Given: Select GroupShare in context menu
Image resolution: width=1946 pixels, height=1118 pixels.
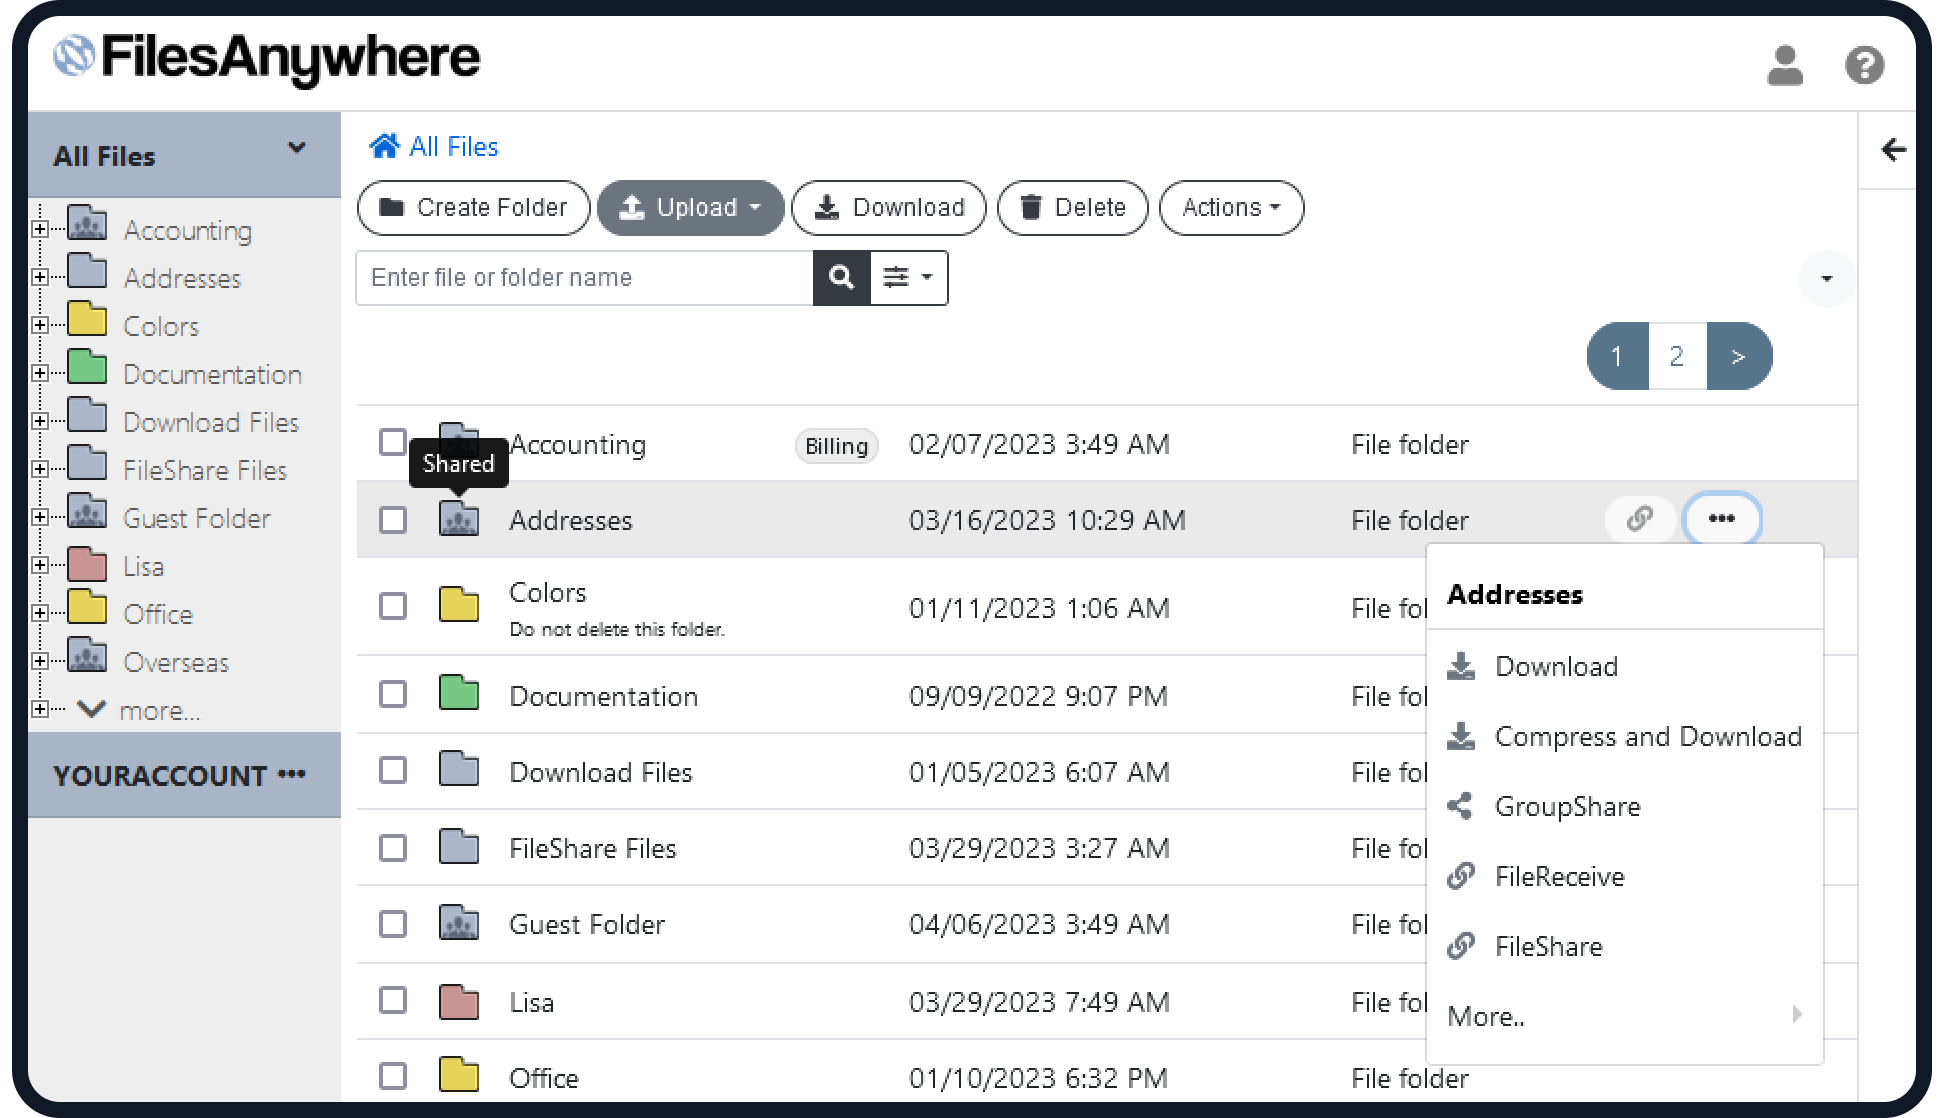Looking at the screenshot, I should tap(1625, 806).
